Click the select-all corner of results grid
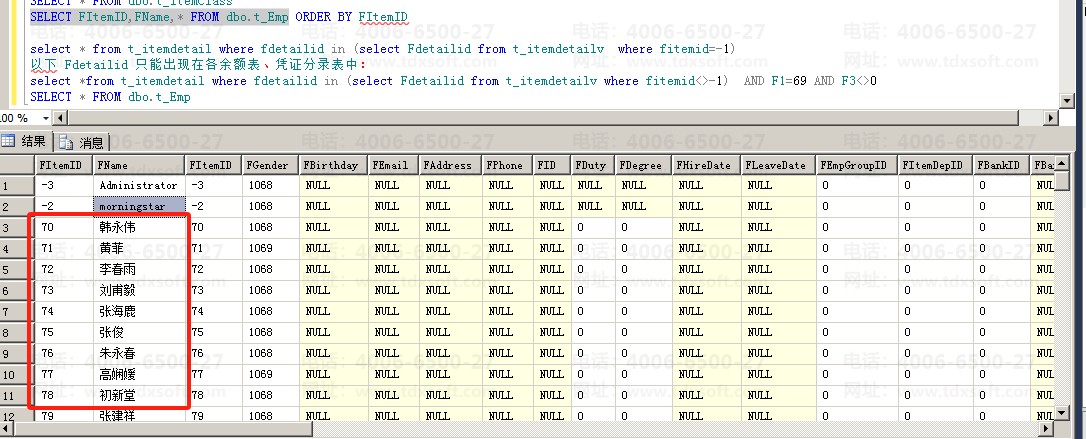 coord(17,165)
